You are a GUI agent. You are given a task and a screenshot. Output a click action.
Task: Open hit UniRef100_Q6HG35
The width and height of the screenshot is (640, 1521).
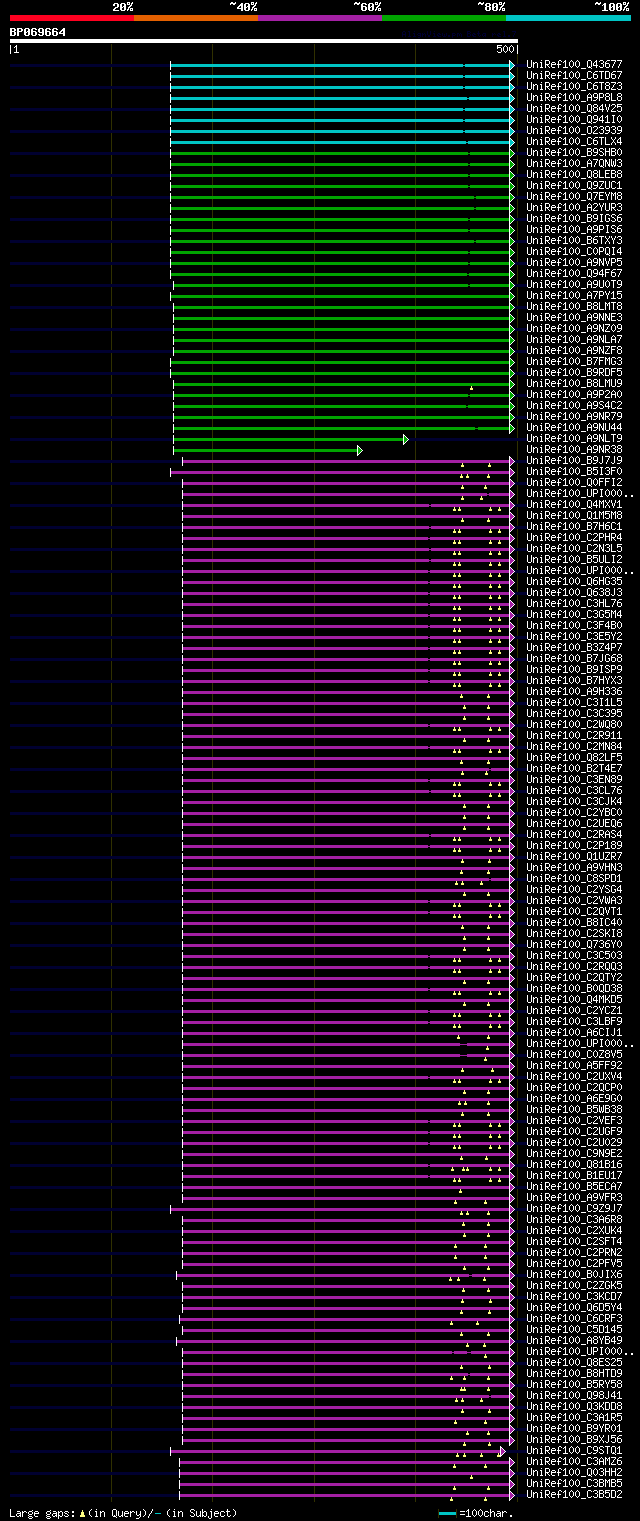[x=574, y=581]
